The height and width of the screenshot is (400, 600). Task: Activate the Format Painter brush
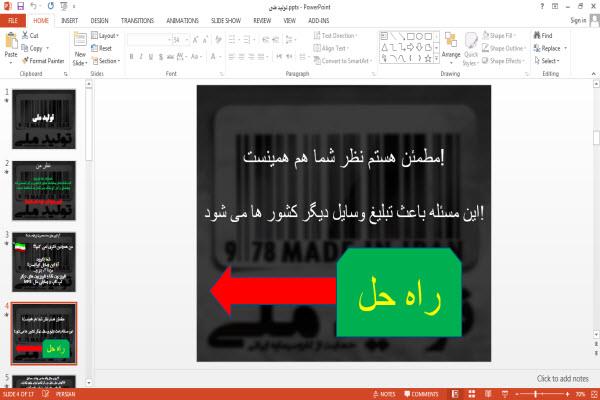point(43,61)
